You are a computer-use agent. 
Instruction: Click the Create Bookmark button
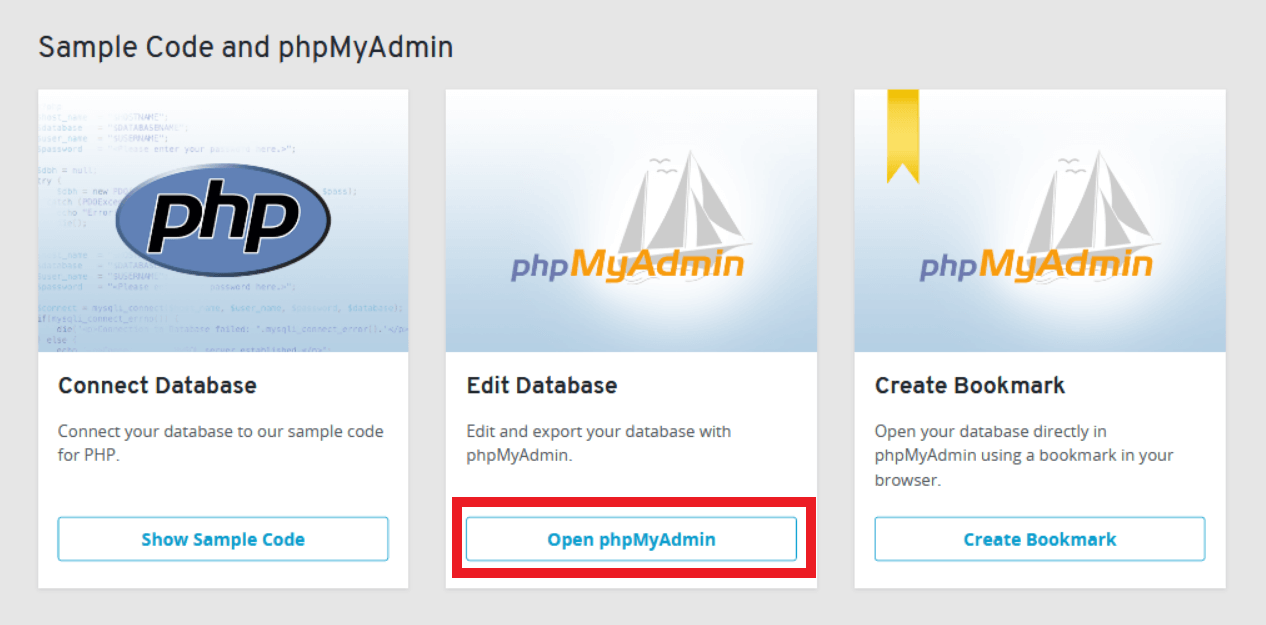(x=1040, y=539)
